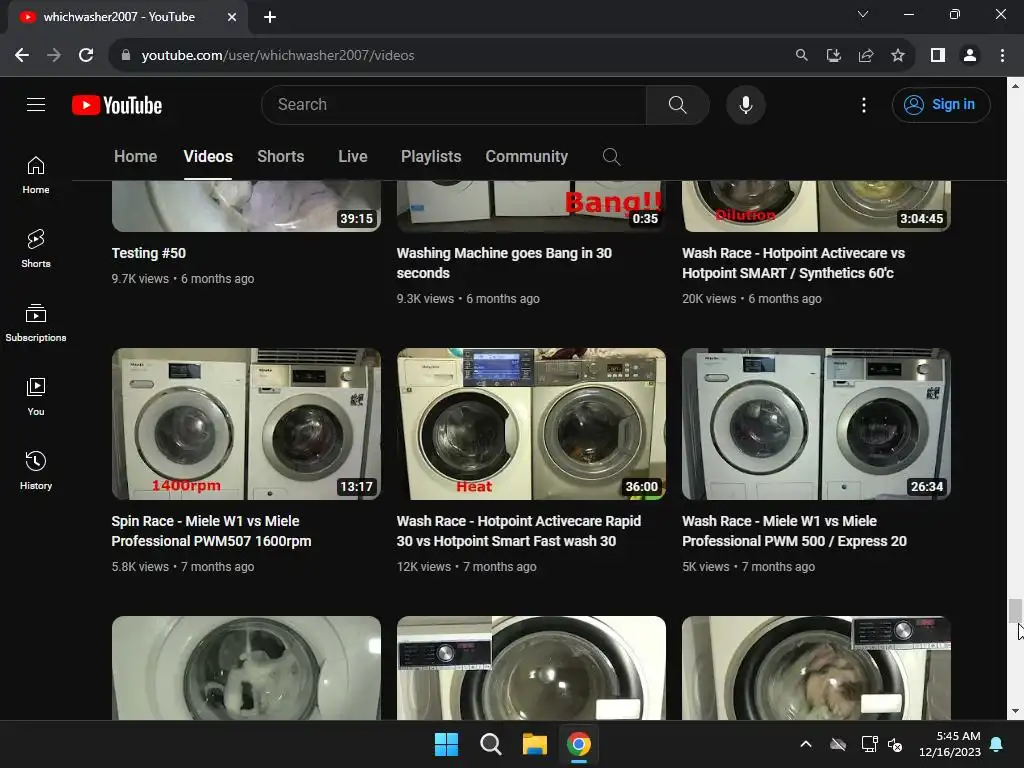The height and width of the screenshot is (768, 1024).
Task: Close the whichwasher2007 tab
Action: tap(232, 17)
